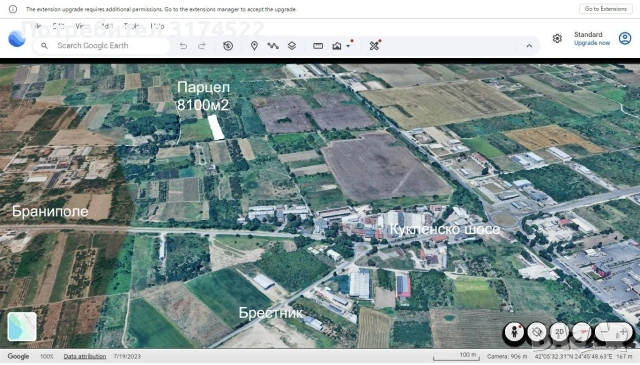
Task: Zoom out with the minus button
Action: 604,332
